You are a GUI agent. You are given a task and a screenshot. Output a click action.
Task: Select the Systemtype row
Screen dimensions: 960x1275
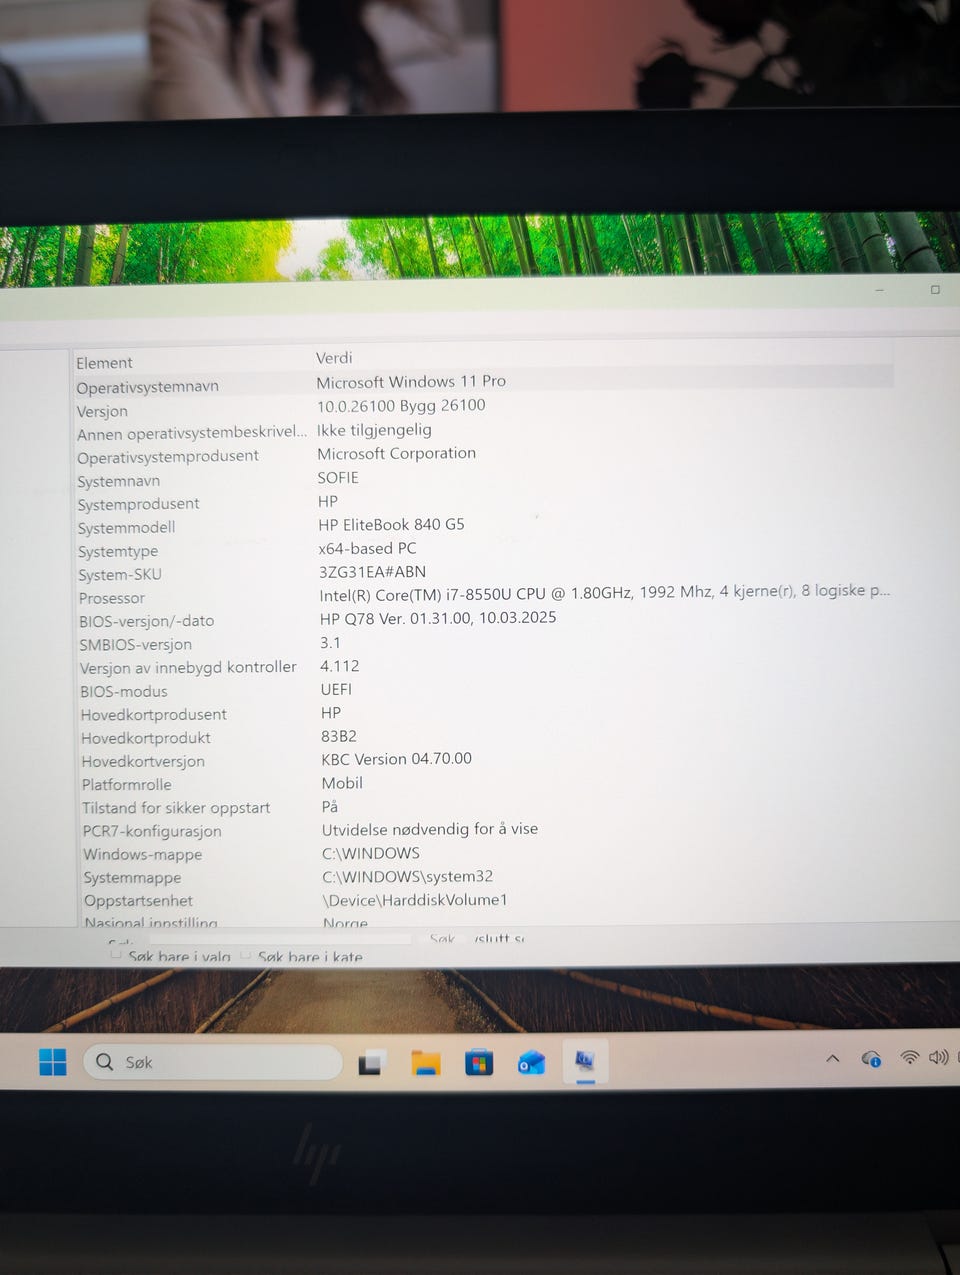click(x=484, y=550)
